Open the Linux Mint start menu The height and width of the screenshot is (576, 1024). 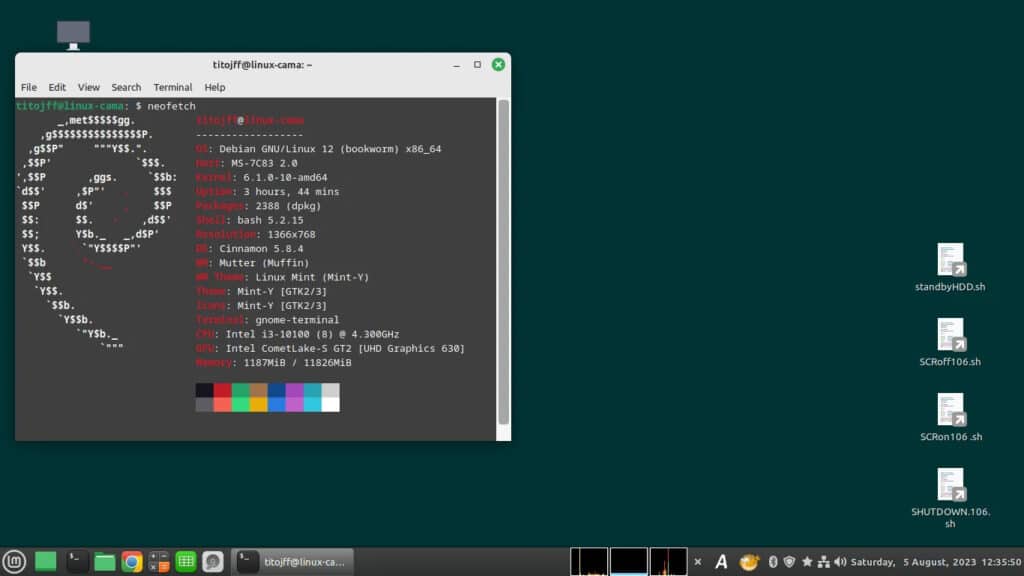point(14,562)
